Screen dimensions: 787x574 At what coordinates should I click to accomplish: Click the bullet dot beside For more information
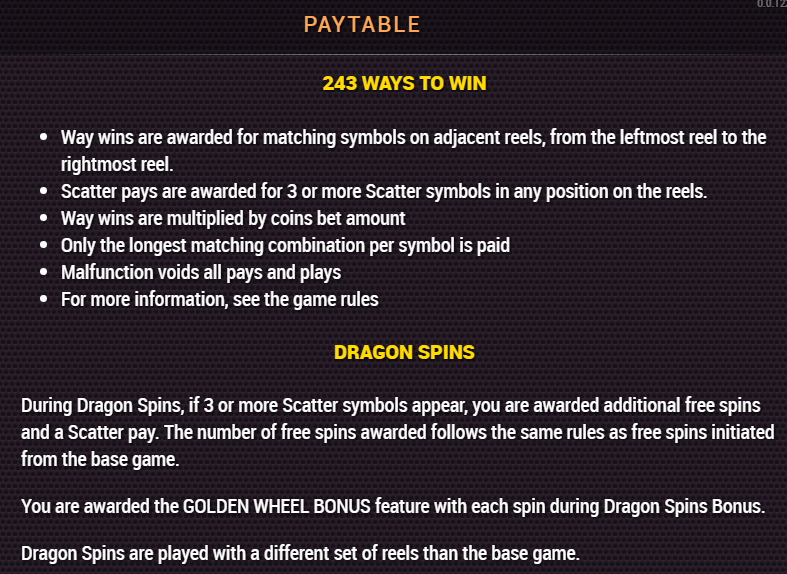44,300
